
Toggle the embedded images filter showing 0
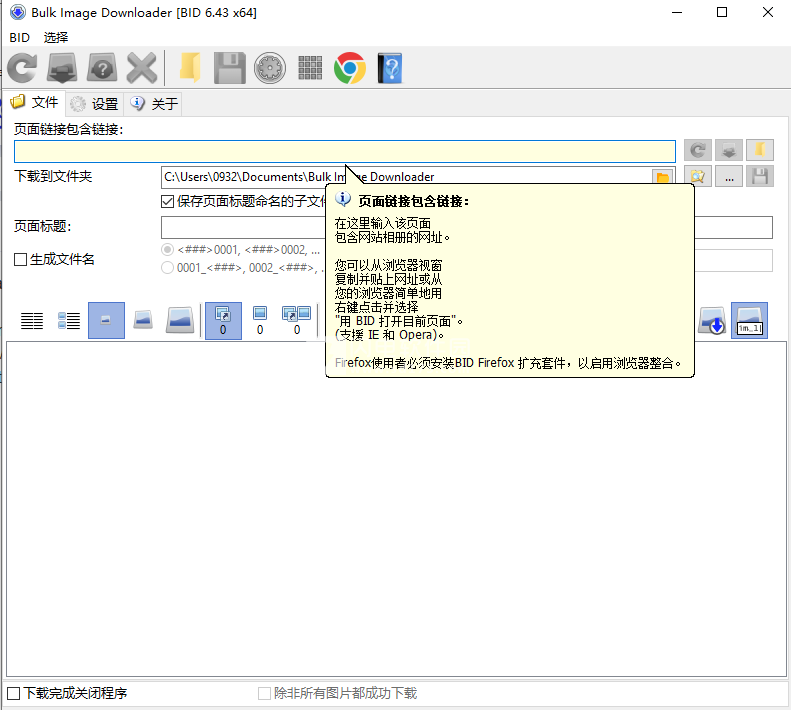coord(260,320)
